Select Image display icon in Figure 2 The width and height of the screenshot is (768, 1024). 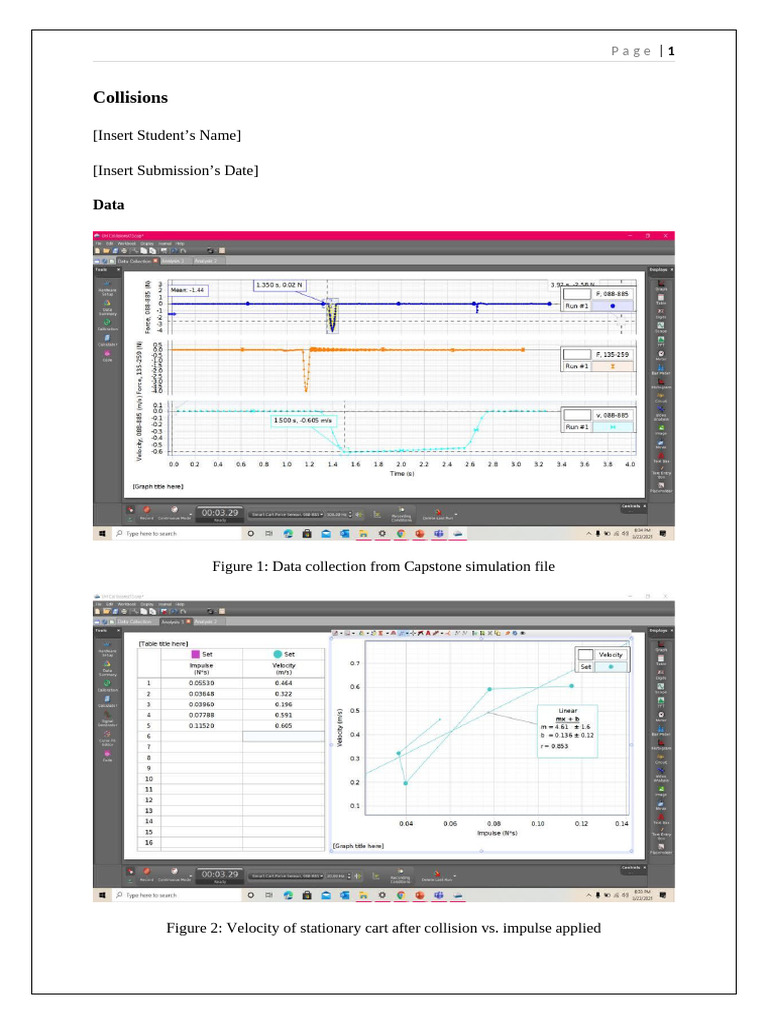pyautogui.click(x=661, y=790)
